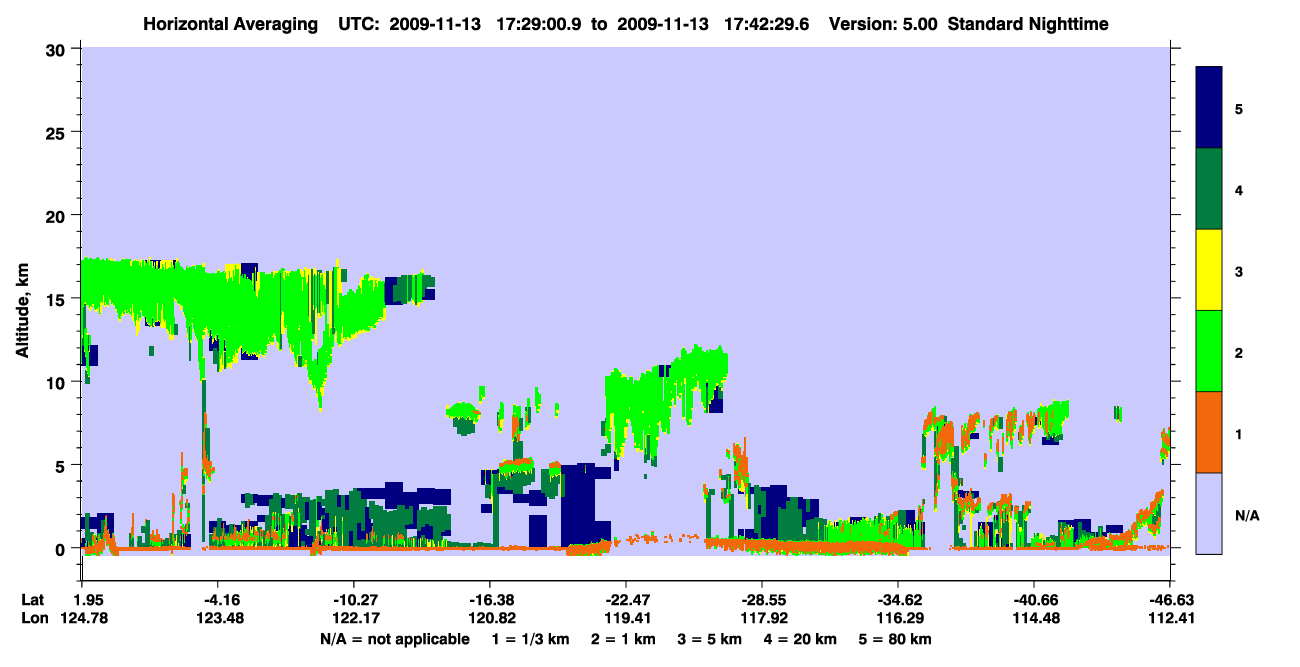
Task: Click longitude value 123.48
Action: pyautogui.click(x=218, y=618)
